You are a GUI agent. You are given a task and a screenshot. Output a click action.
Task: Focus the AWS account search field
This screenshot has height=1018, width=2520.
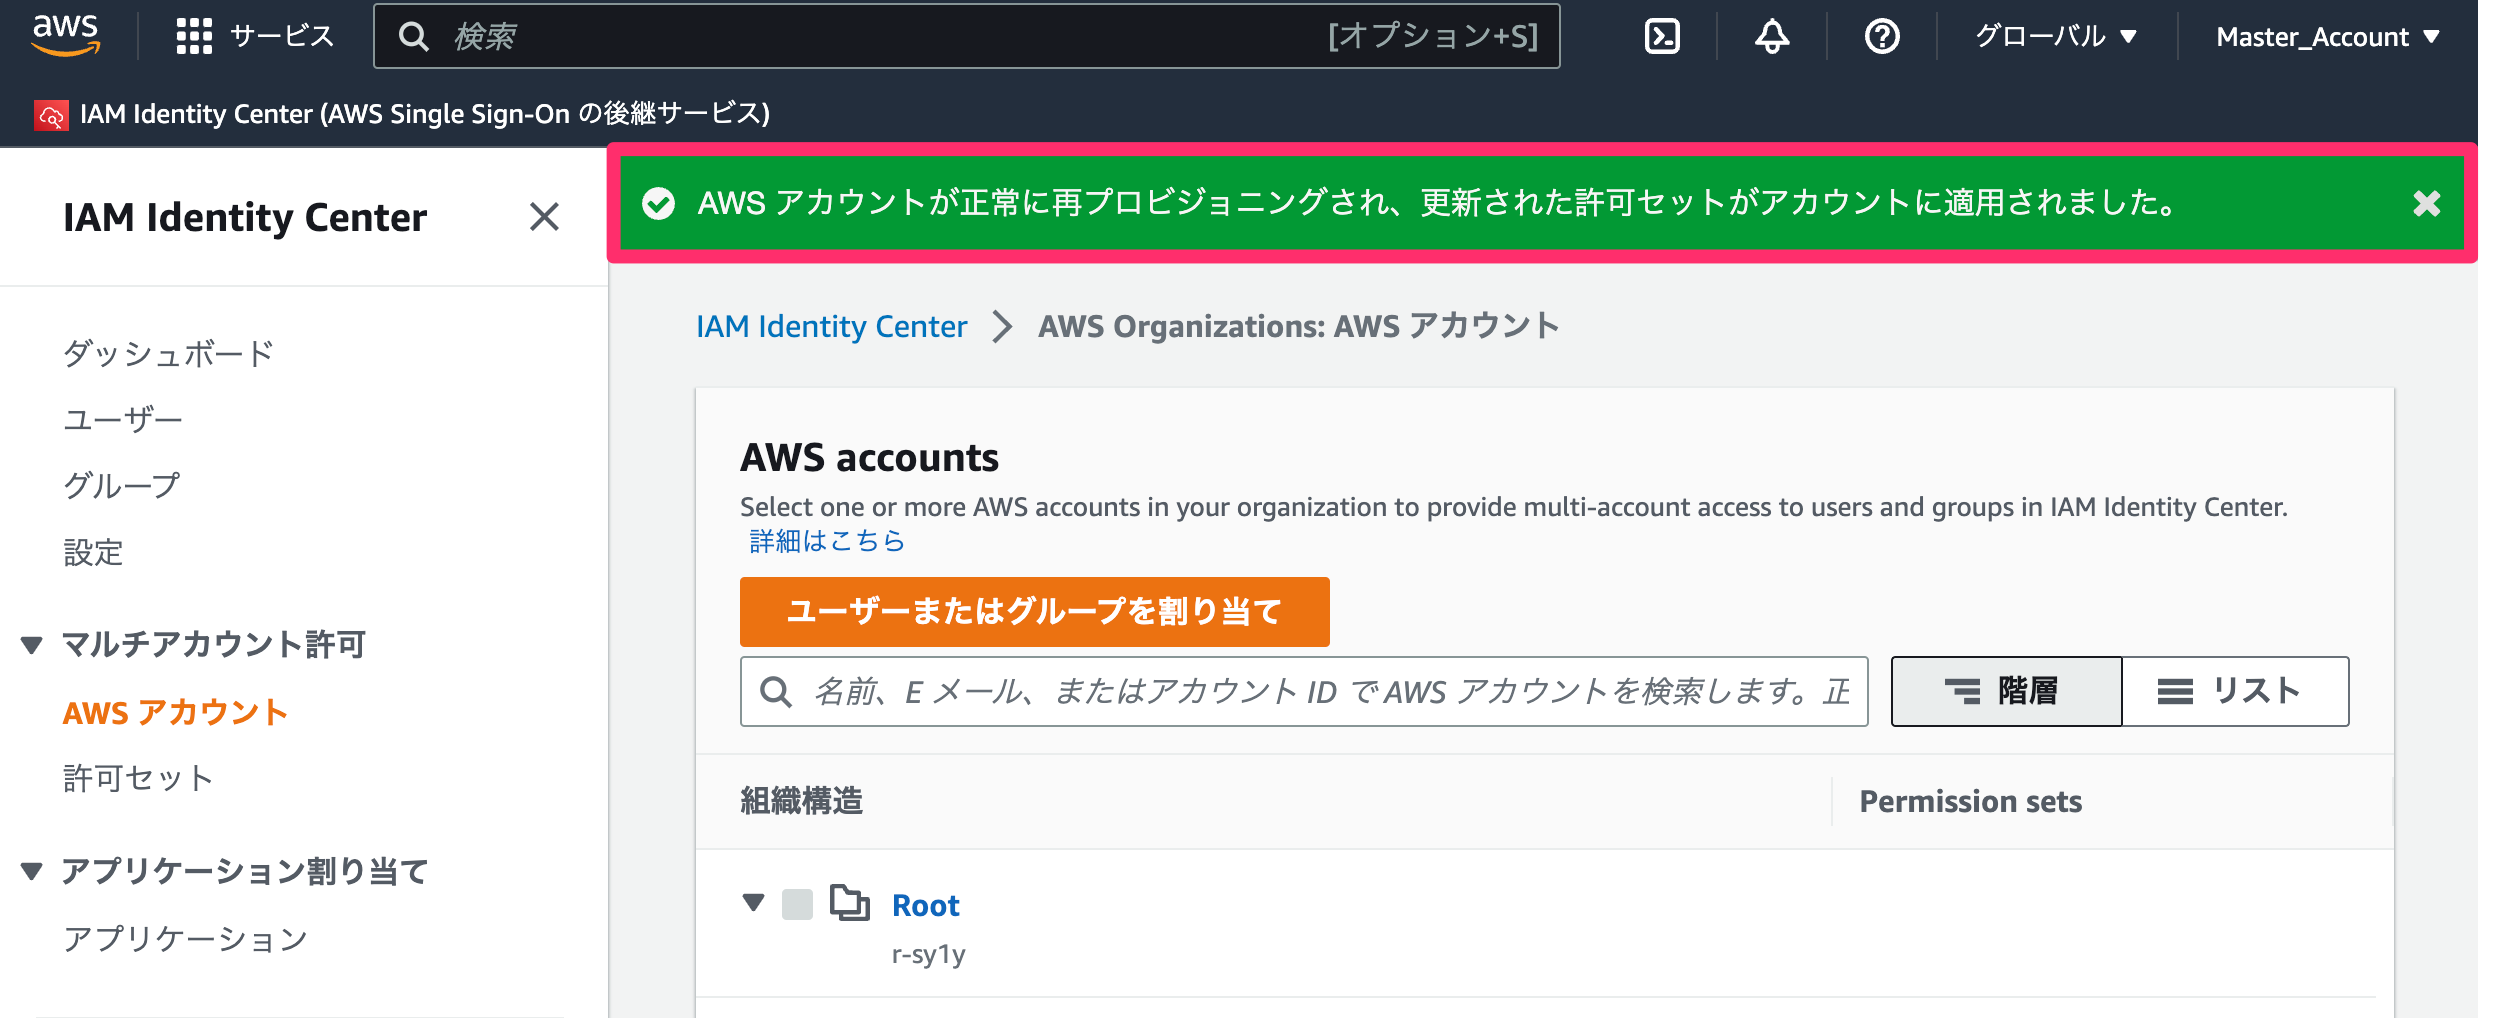pos(1304,691)
